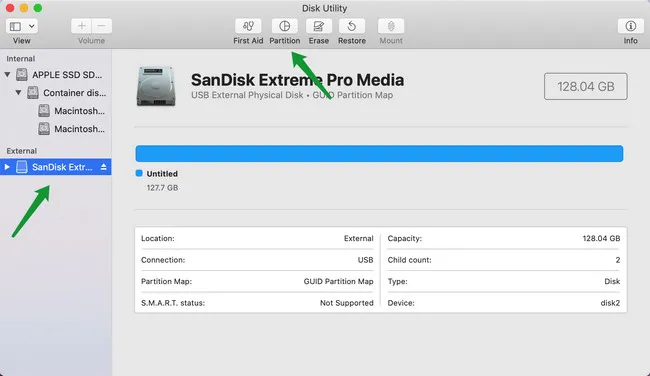
Task: Open the First Aid tool
Action: click(248, 26)
